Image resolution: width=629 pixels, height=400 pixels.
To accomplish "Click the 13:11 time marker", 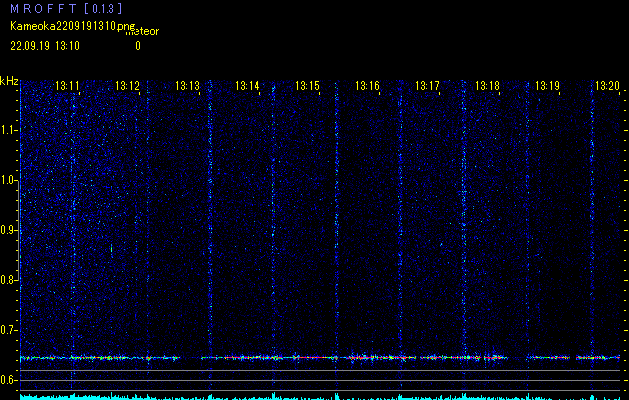I will point(67,86).
